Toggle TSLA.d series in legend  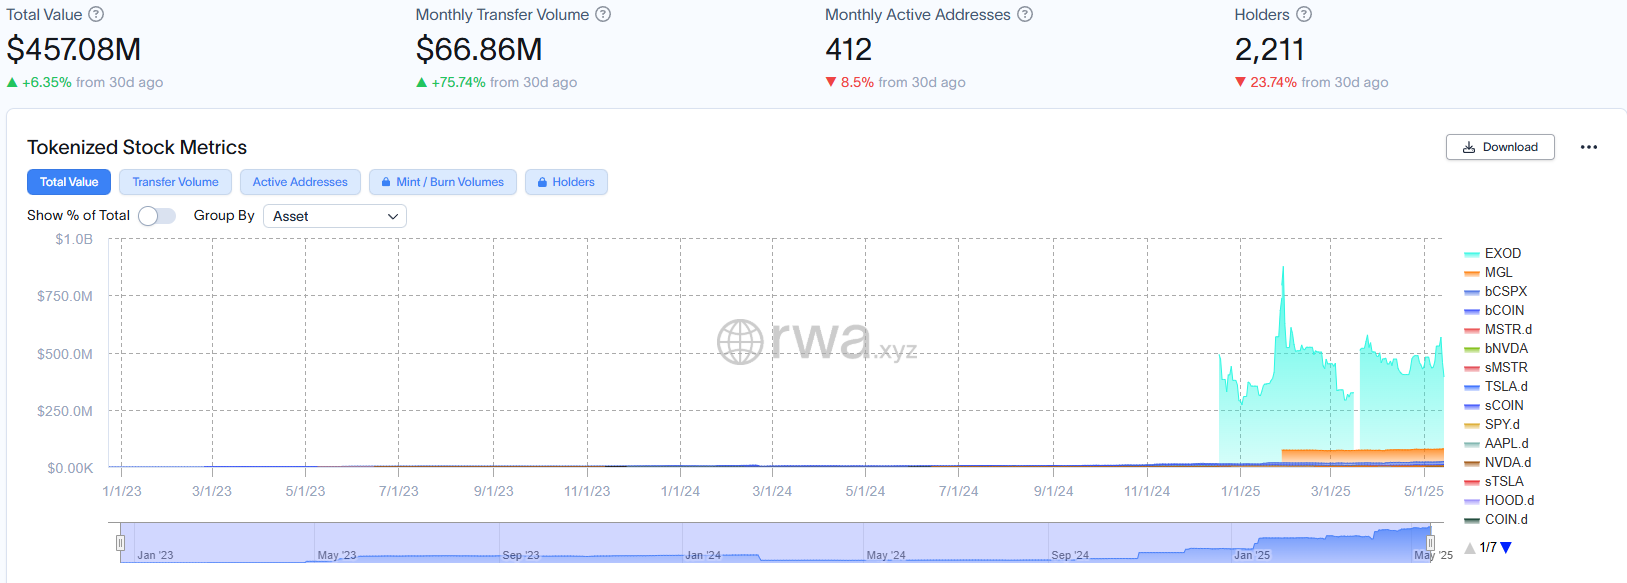click(x=1496, y=386)
